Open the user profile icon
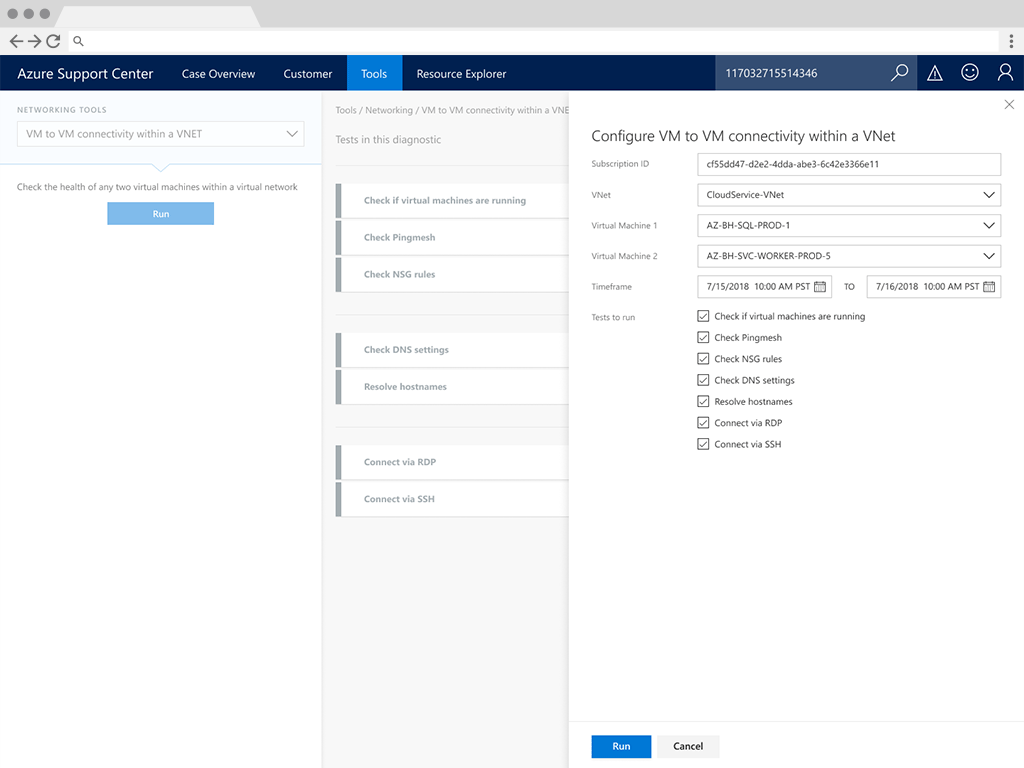 click(1005, 72)
